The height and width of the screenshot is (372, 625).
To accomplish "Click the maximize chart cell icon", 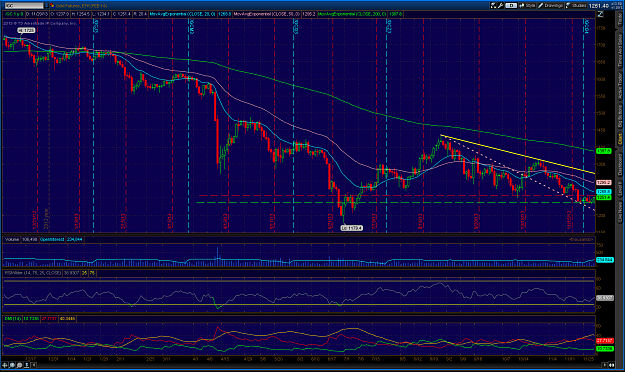I will click(600, 14).
